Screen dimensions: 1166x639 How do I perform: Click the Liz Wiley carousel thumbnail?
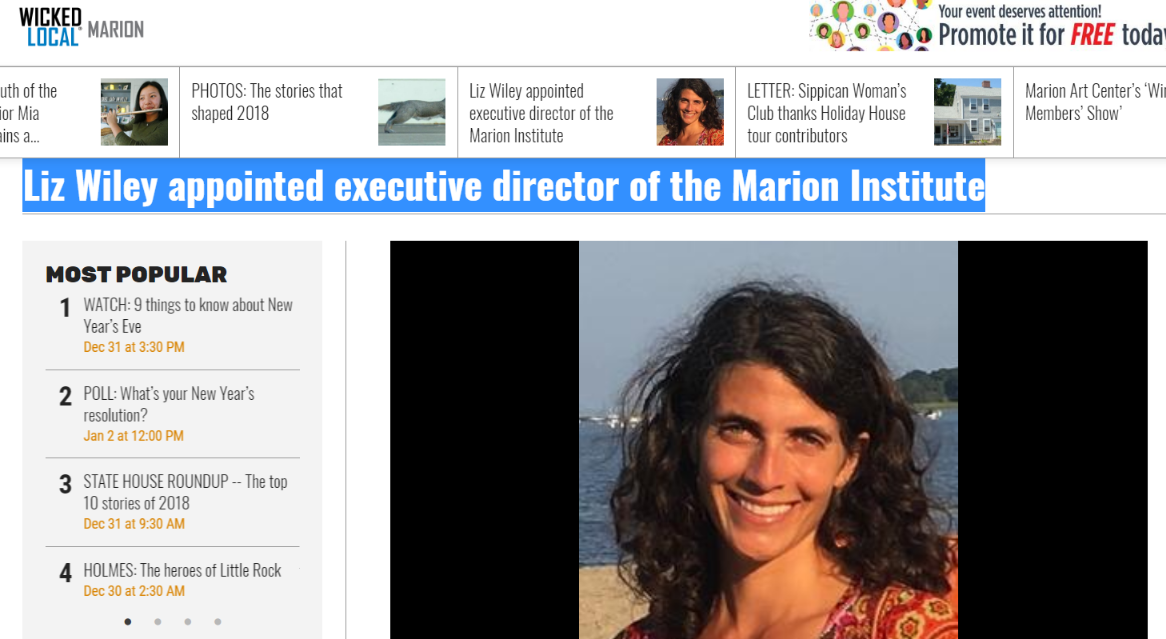[690, 112]
